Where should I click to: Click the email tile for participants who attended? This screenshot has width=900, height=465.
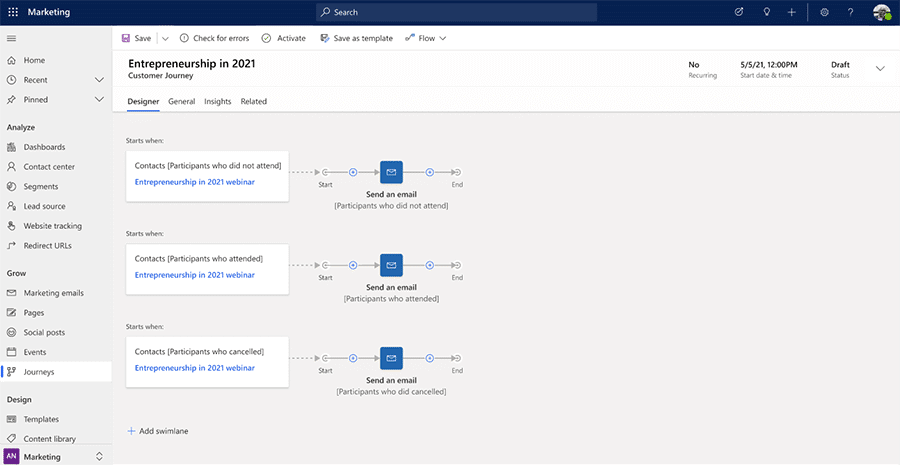391,265
